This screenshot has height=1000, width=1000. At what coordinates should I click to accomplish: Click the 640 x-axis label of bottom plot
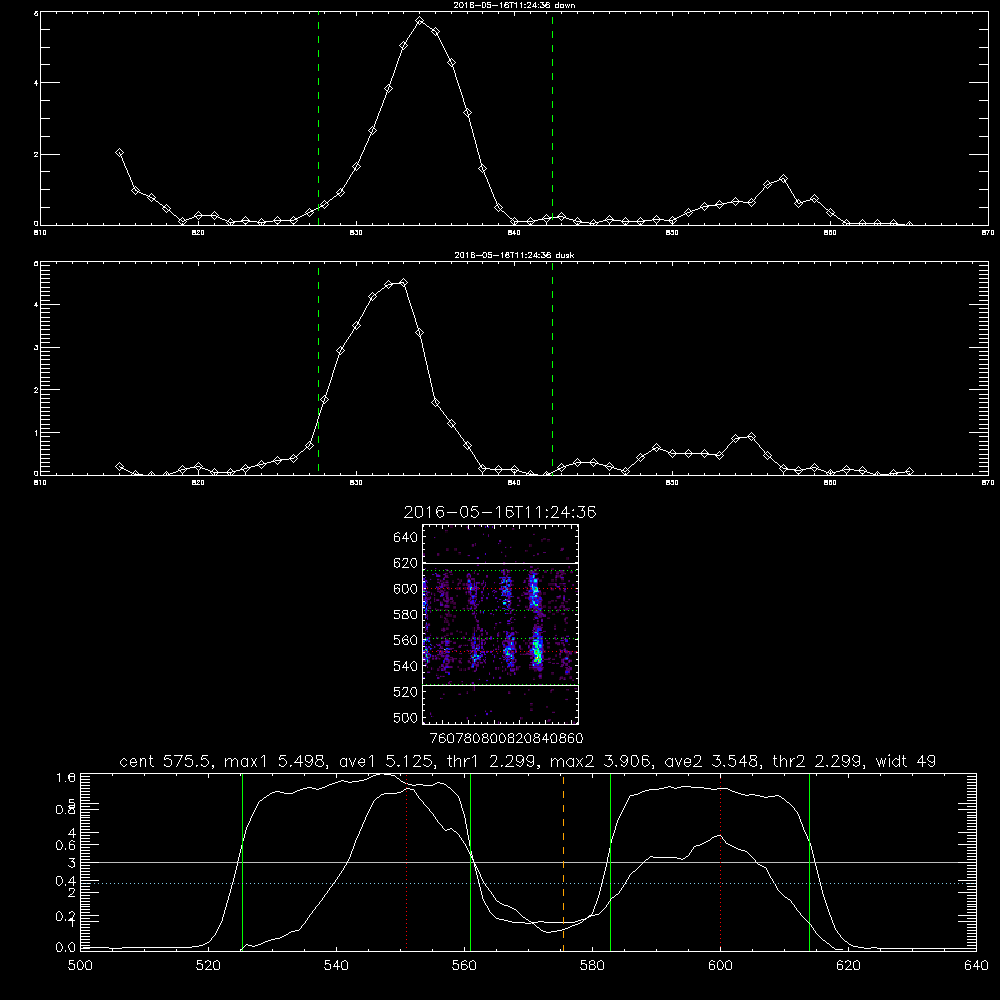[x=976, y=966]
